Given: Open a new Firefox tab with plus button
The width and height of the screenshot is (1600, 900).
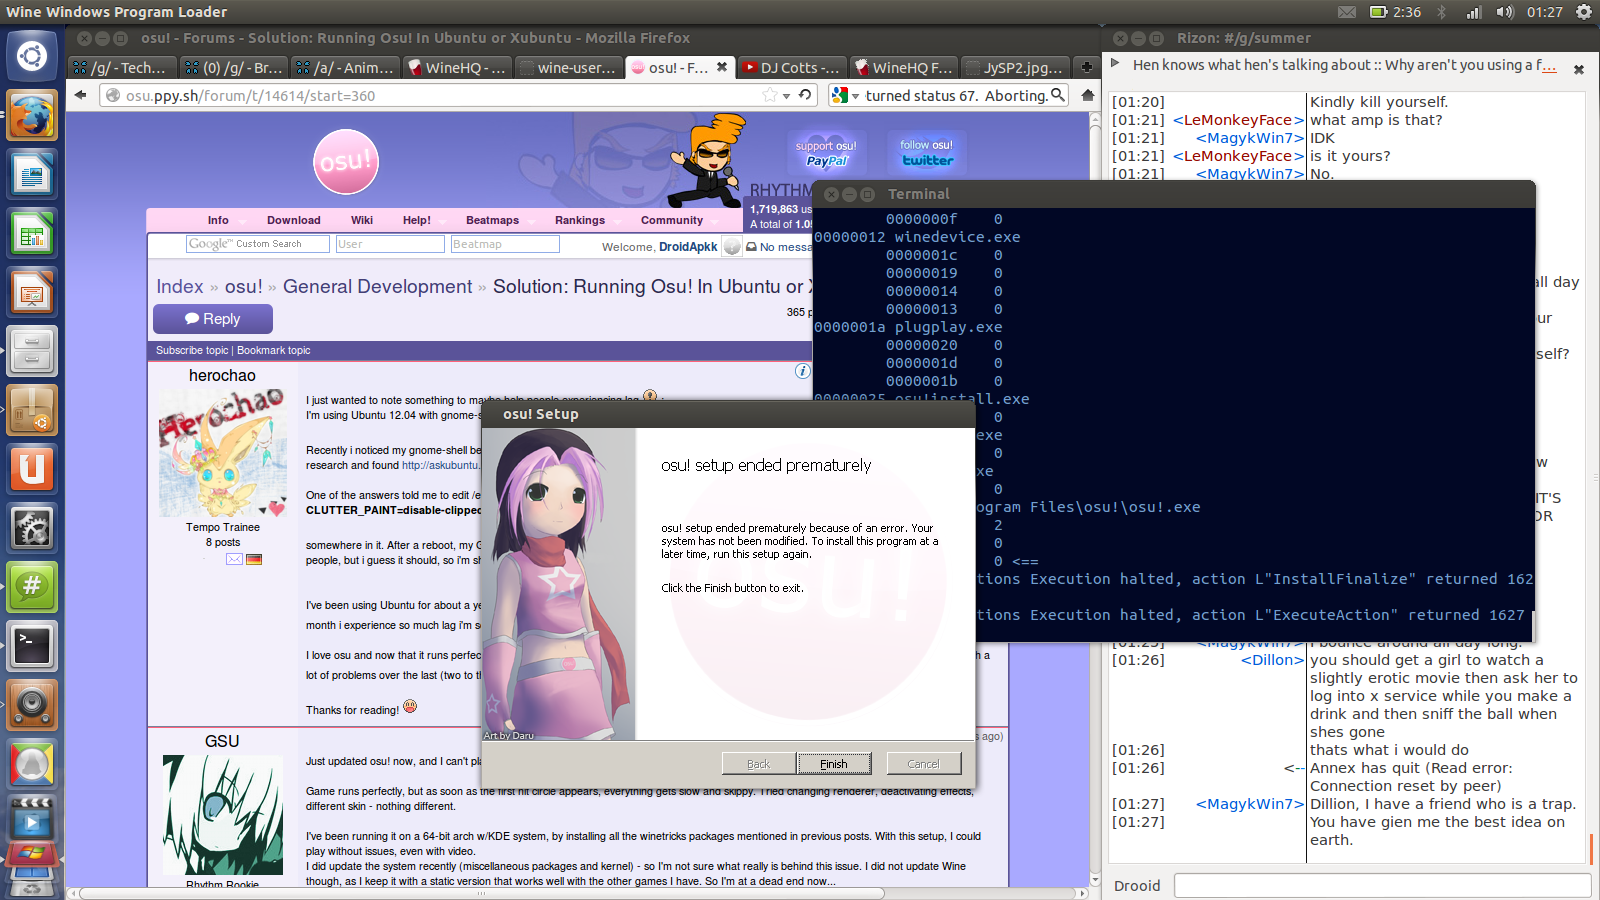Looking at the screenshot, I should coord(1086,67).
